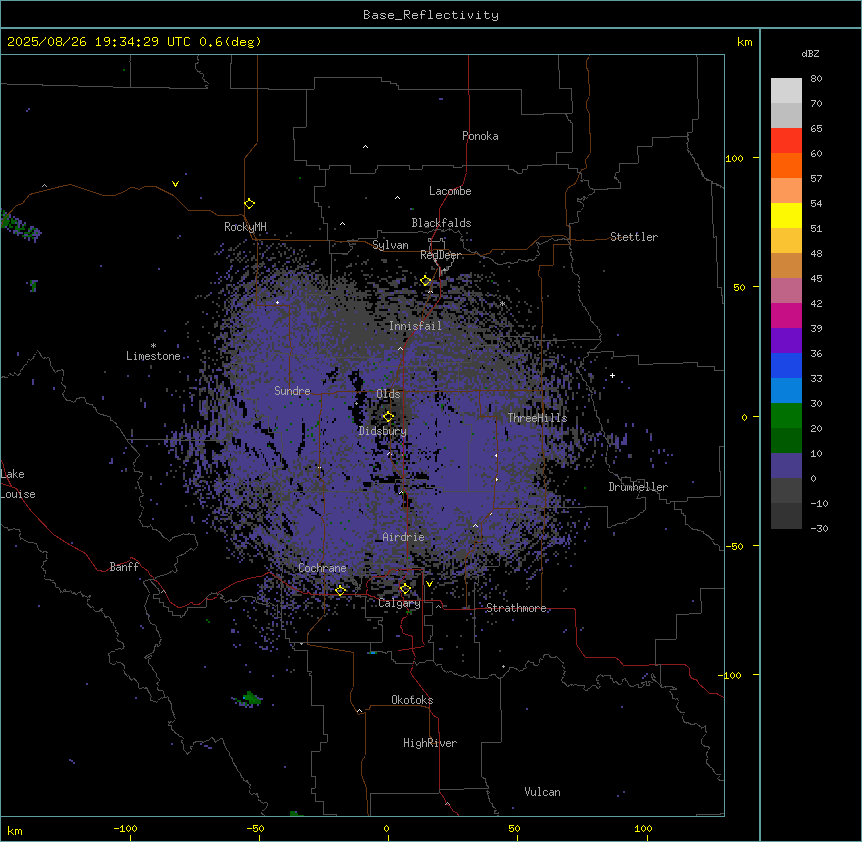The image size is (862, 842).
Task: Click the -30 value in dBZ legend
Action: click(819, 528)
